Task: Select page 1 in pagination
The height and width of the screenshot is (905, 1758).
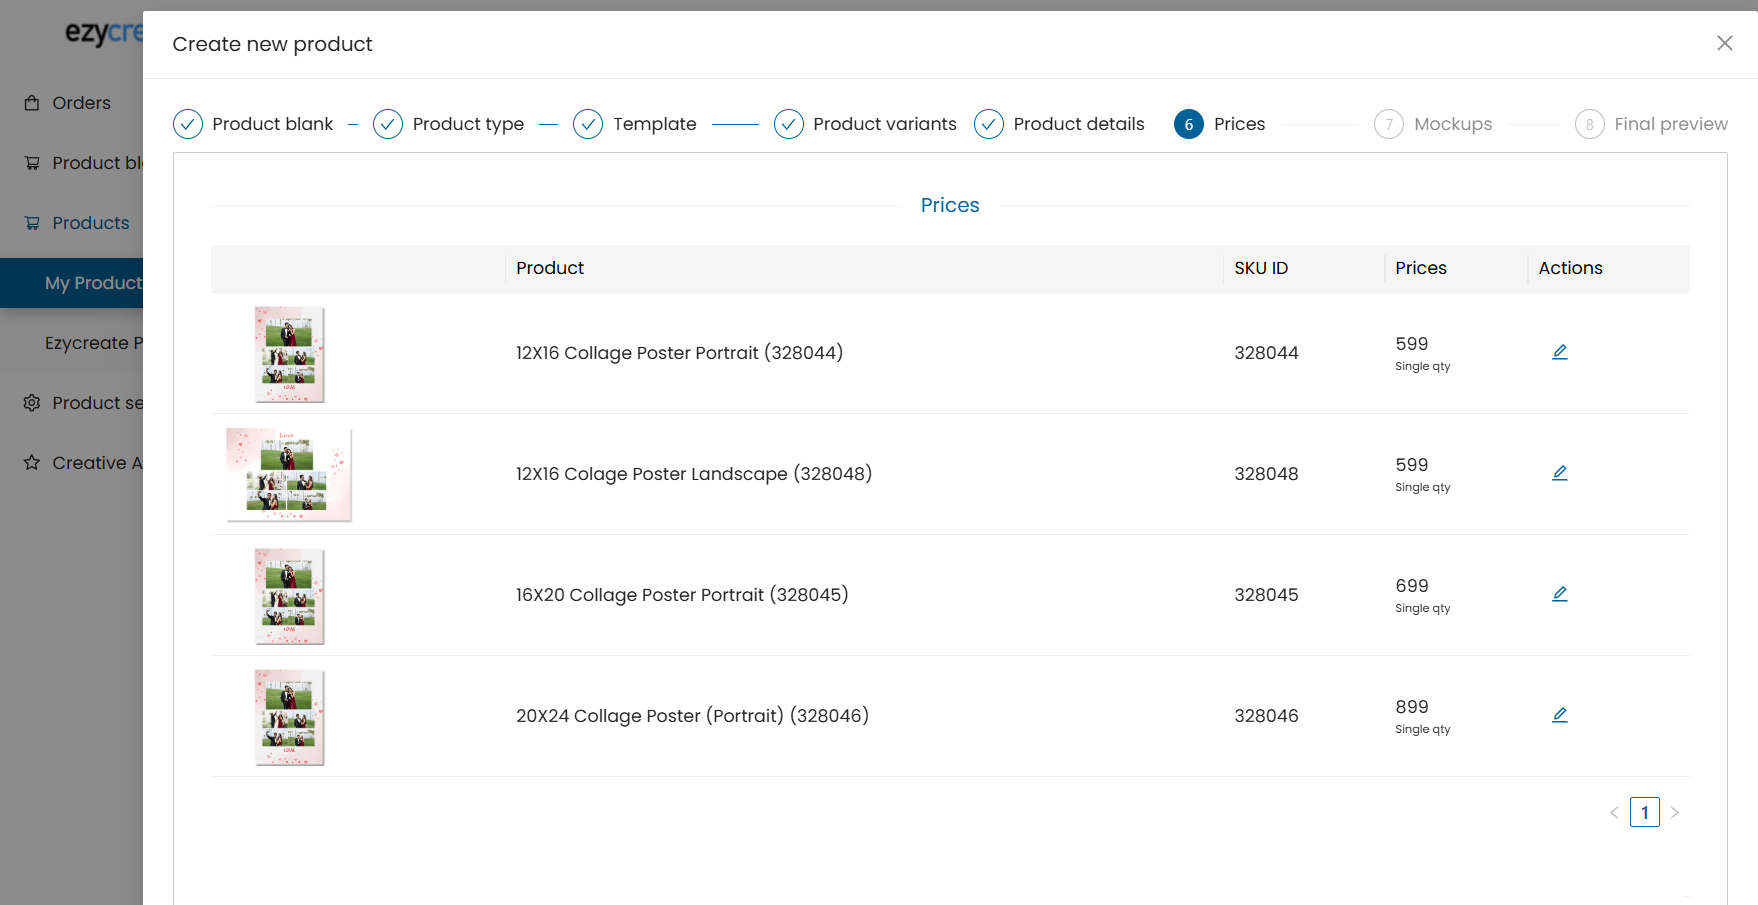Action: point(1644,812)
